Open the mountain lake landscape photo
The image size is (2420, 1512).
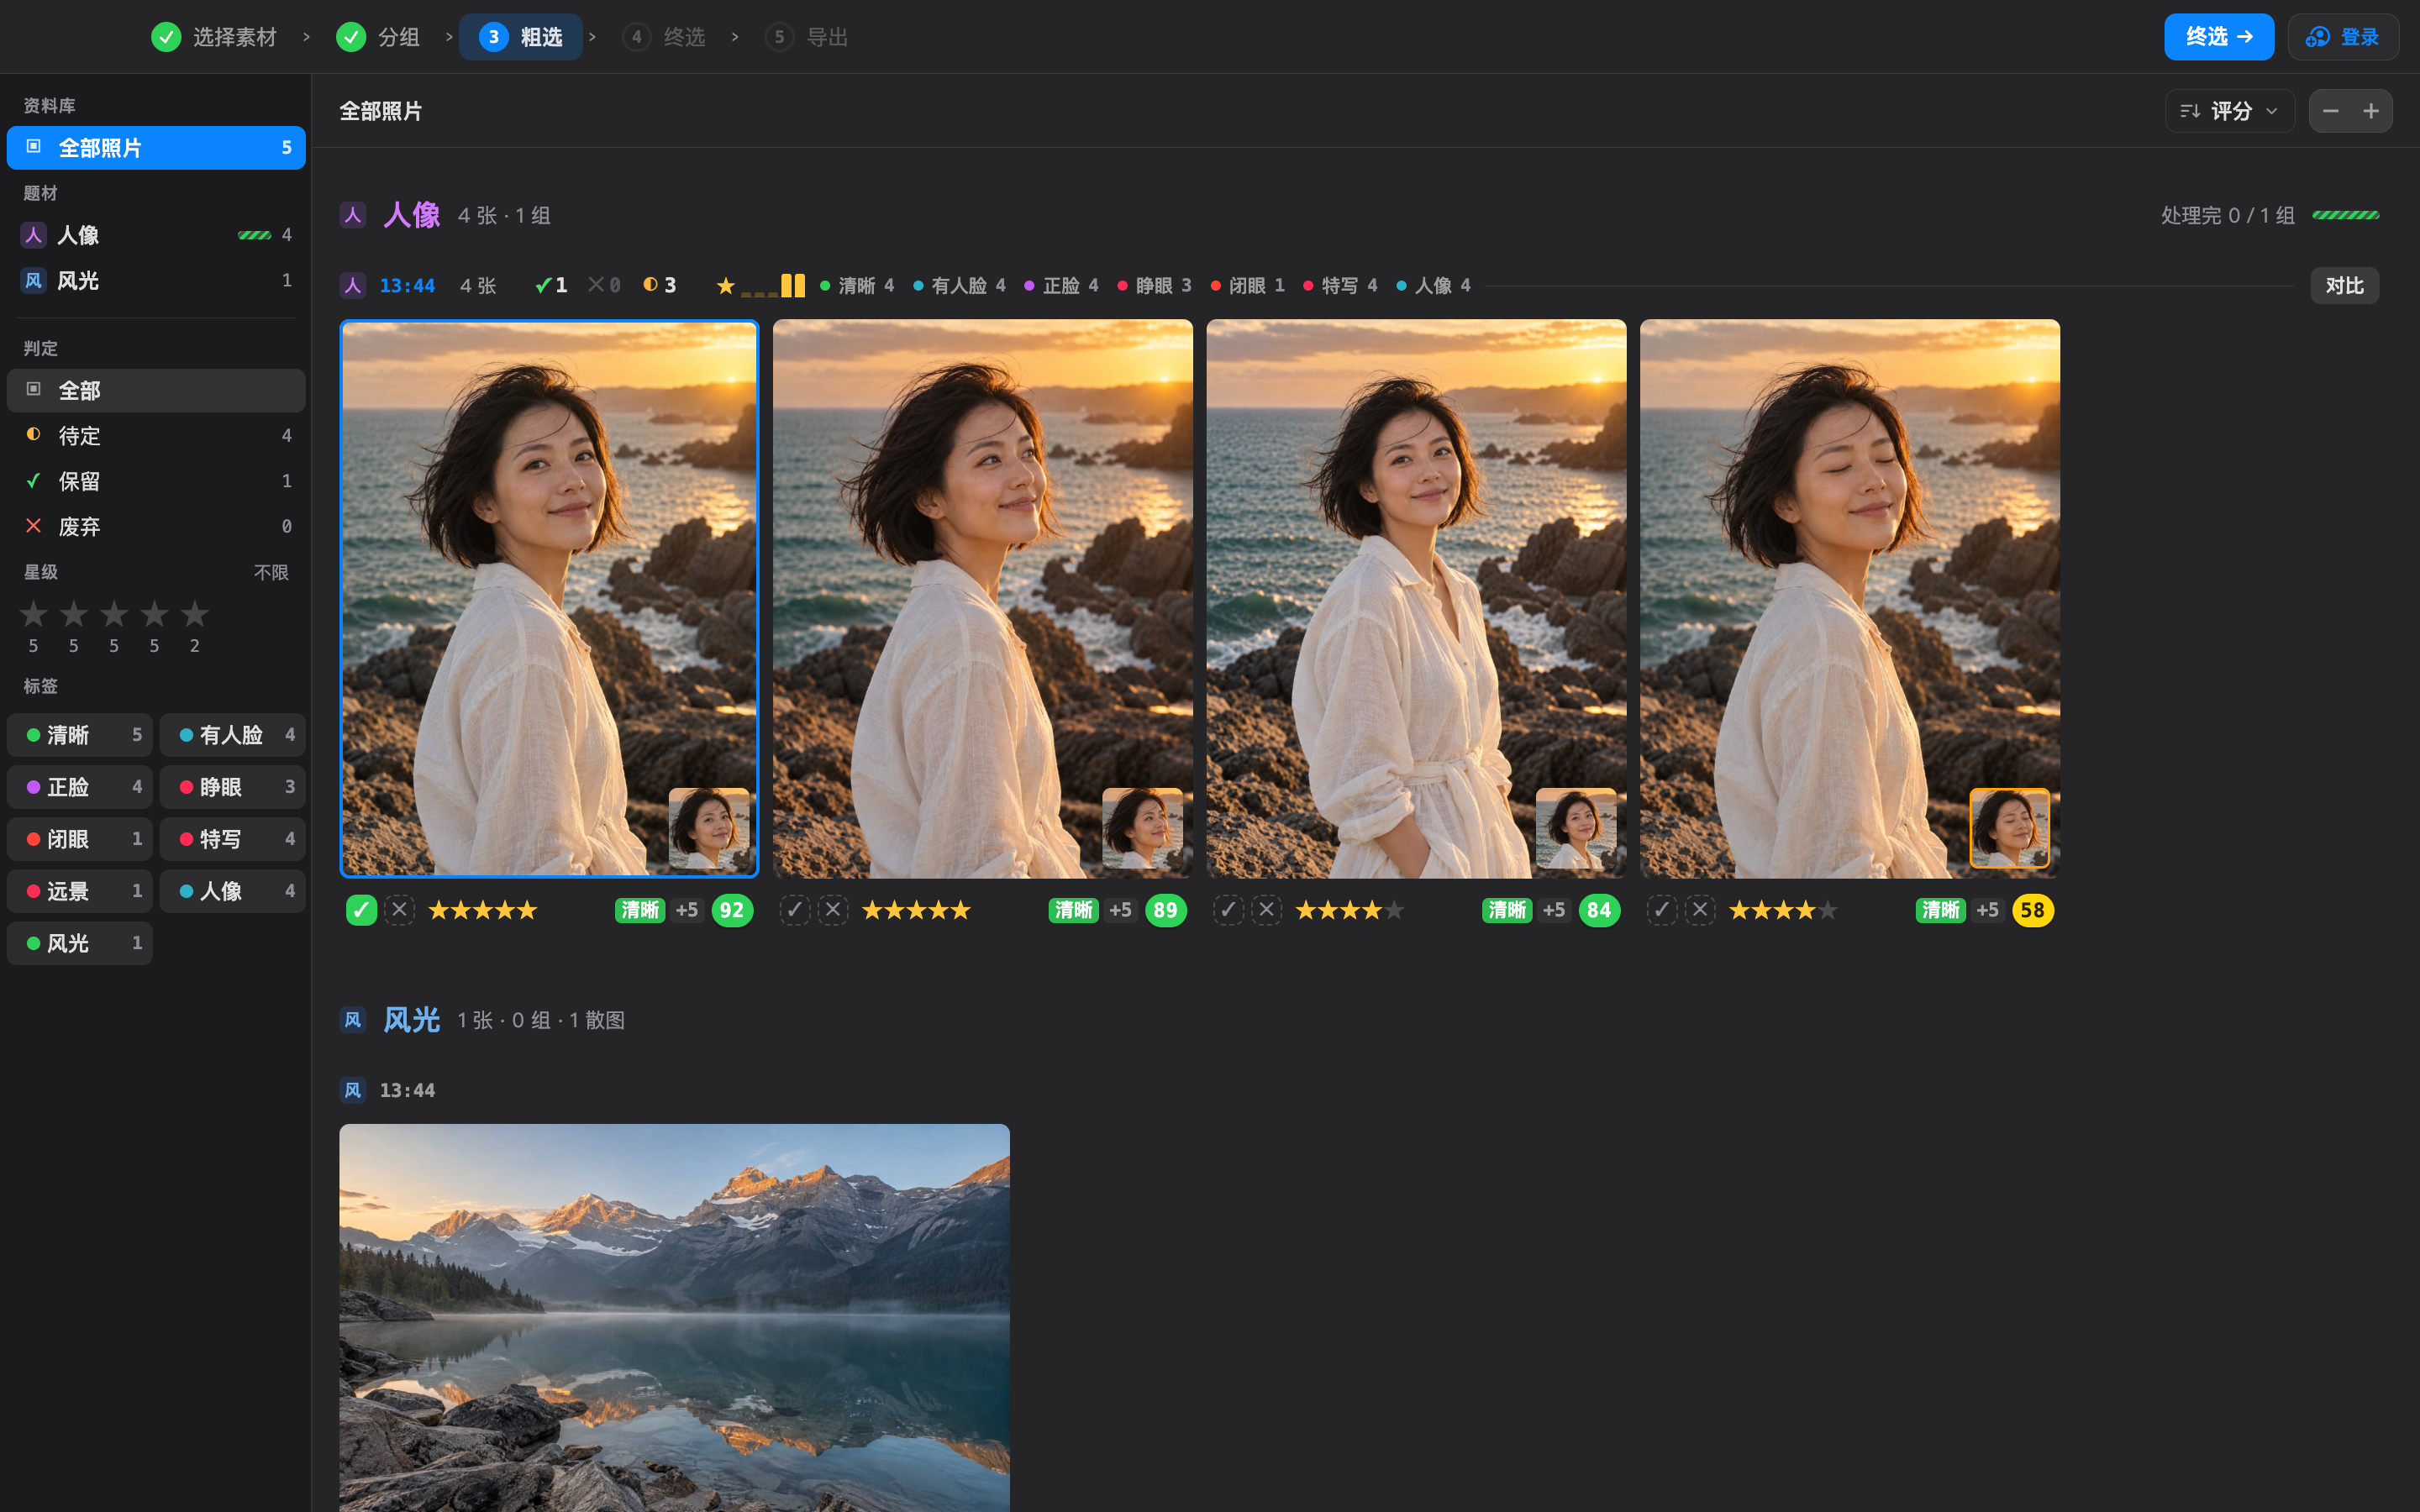click(674, 1318)
